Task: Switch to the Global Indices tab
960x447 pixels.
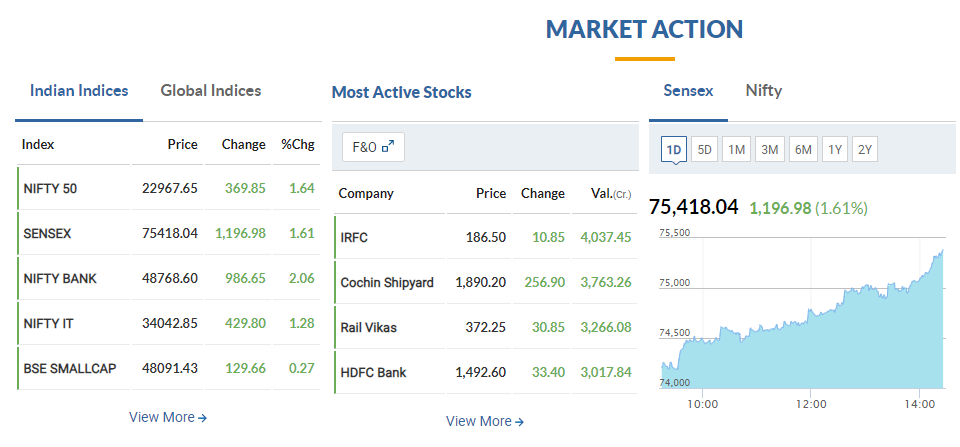Action: pyautogui.click(x=211, y=91)
